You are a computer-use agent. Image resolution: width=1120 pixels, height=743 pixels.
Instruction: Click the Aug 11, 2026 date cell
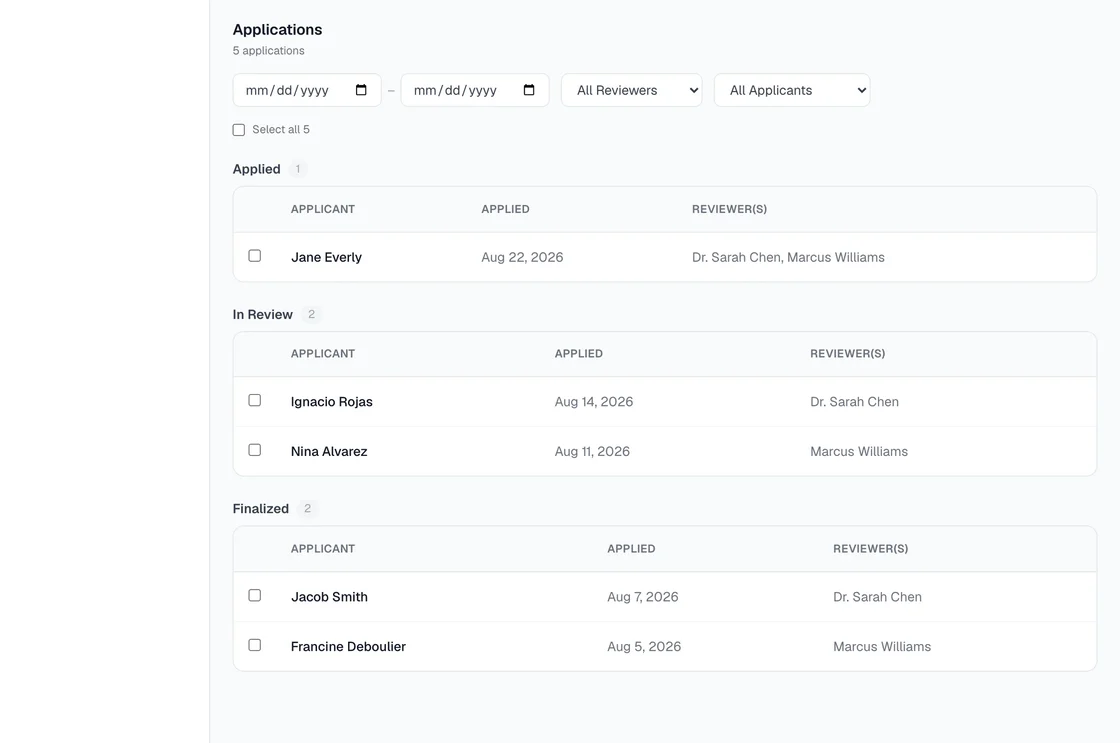pos(592,452)
